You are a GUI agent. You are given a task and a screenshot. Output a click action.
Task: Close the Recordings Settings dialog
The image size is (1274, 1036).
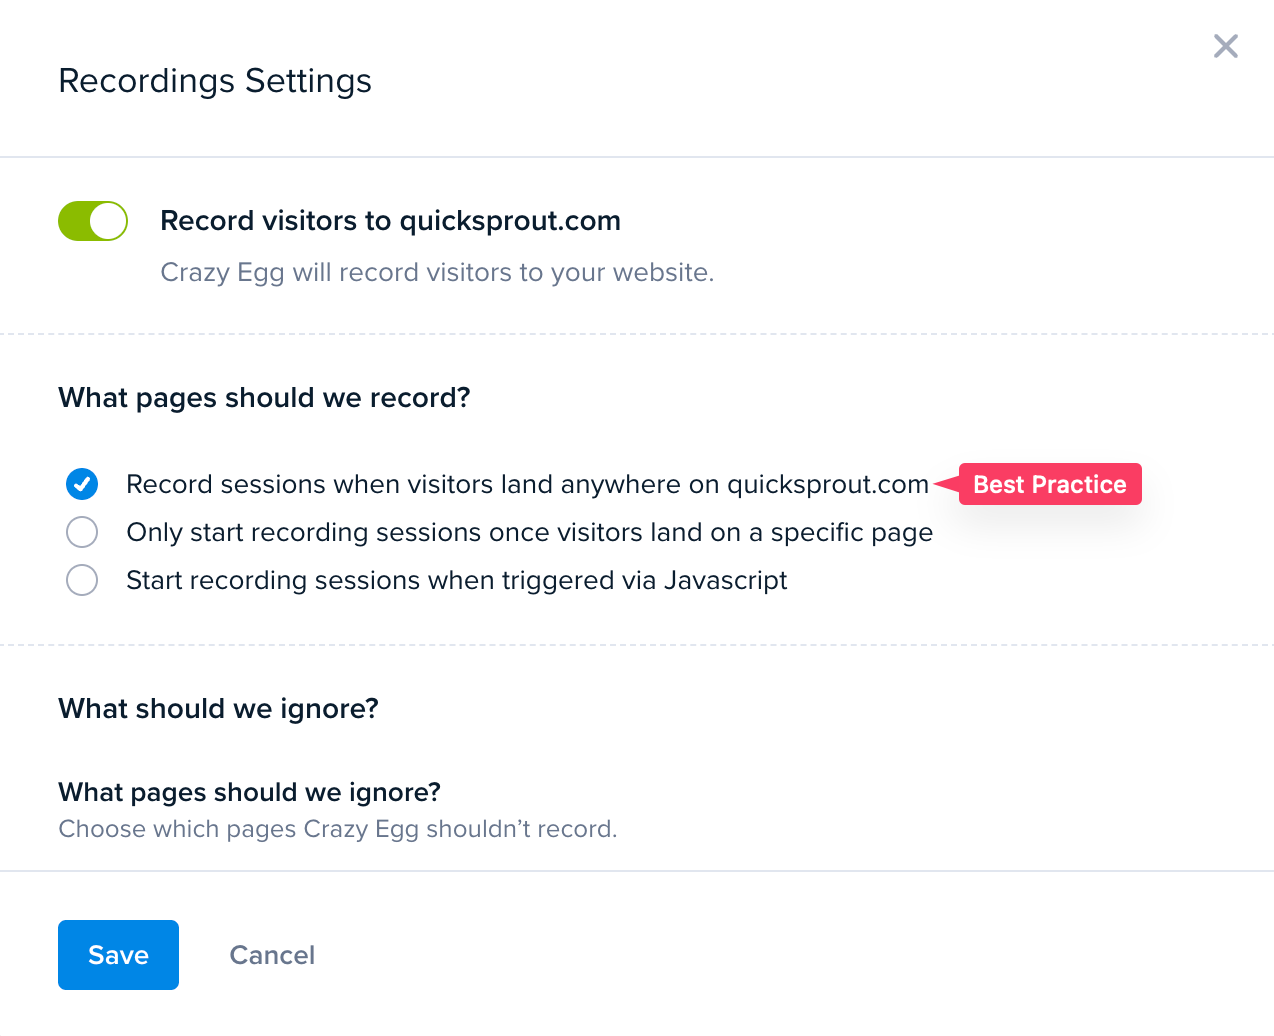pyautogui.click(x=1225, y=46)
